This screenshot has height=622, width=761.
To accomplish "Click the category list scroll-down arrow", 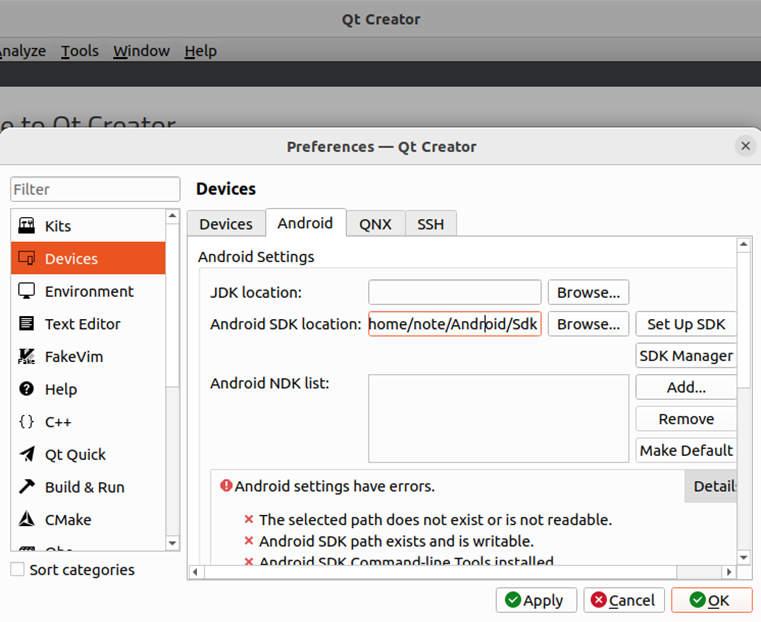I will click(x=172, y=543).
